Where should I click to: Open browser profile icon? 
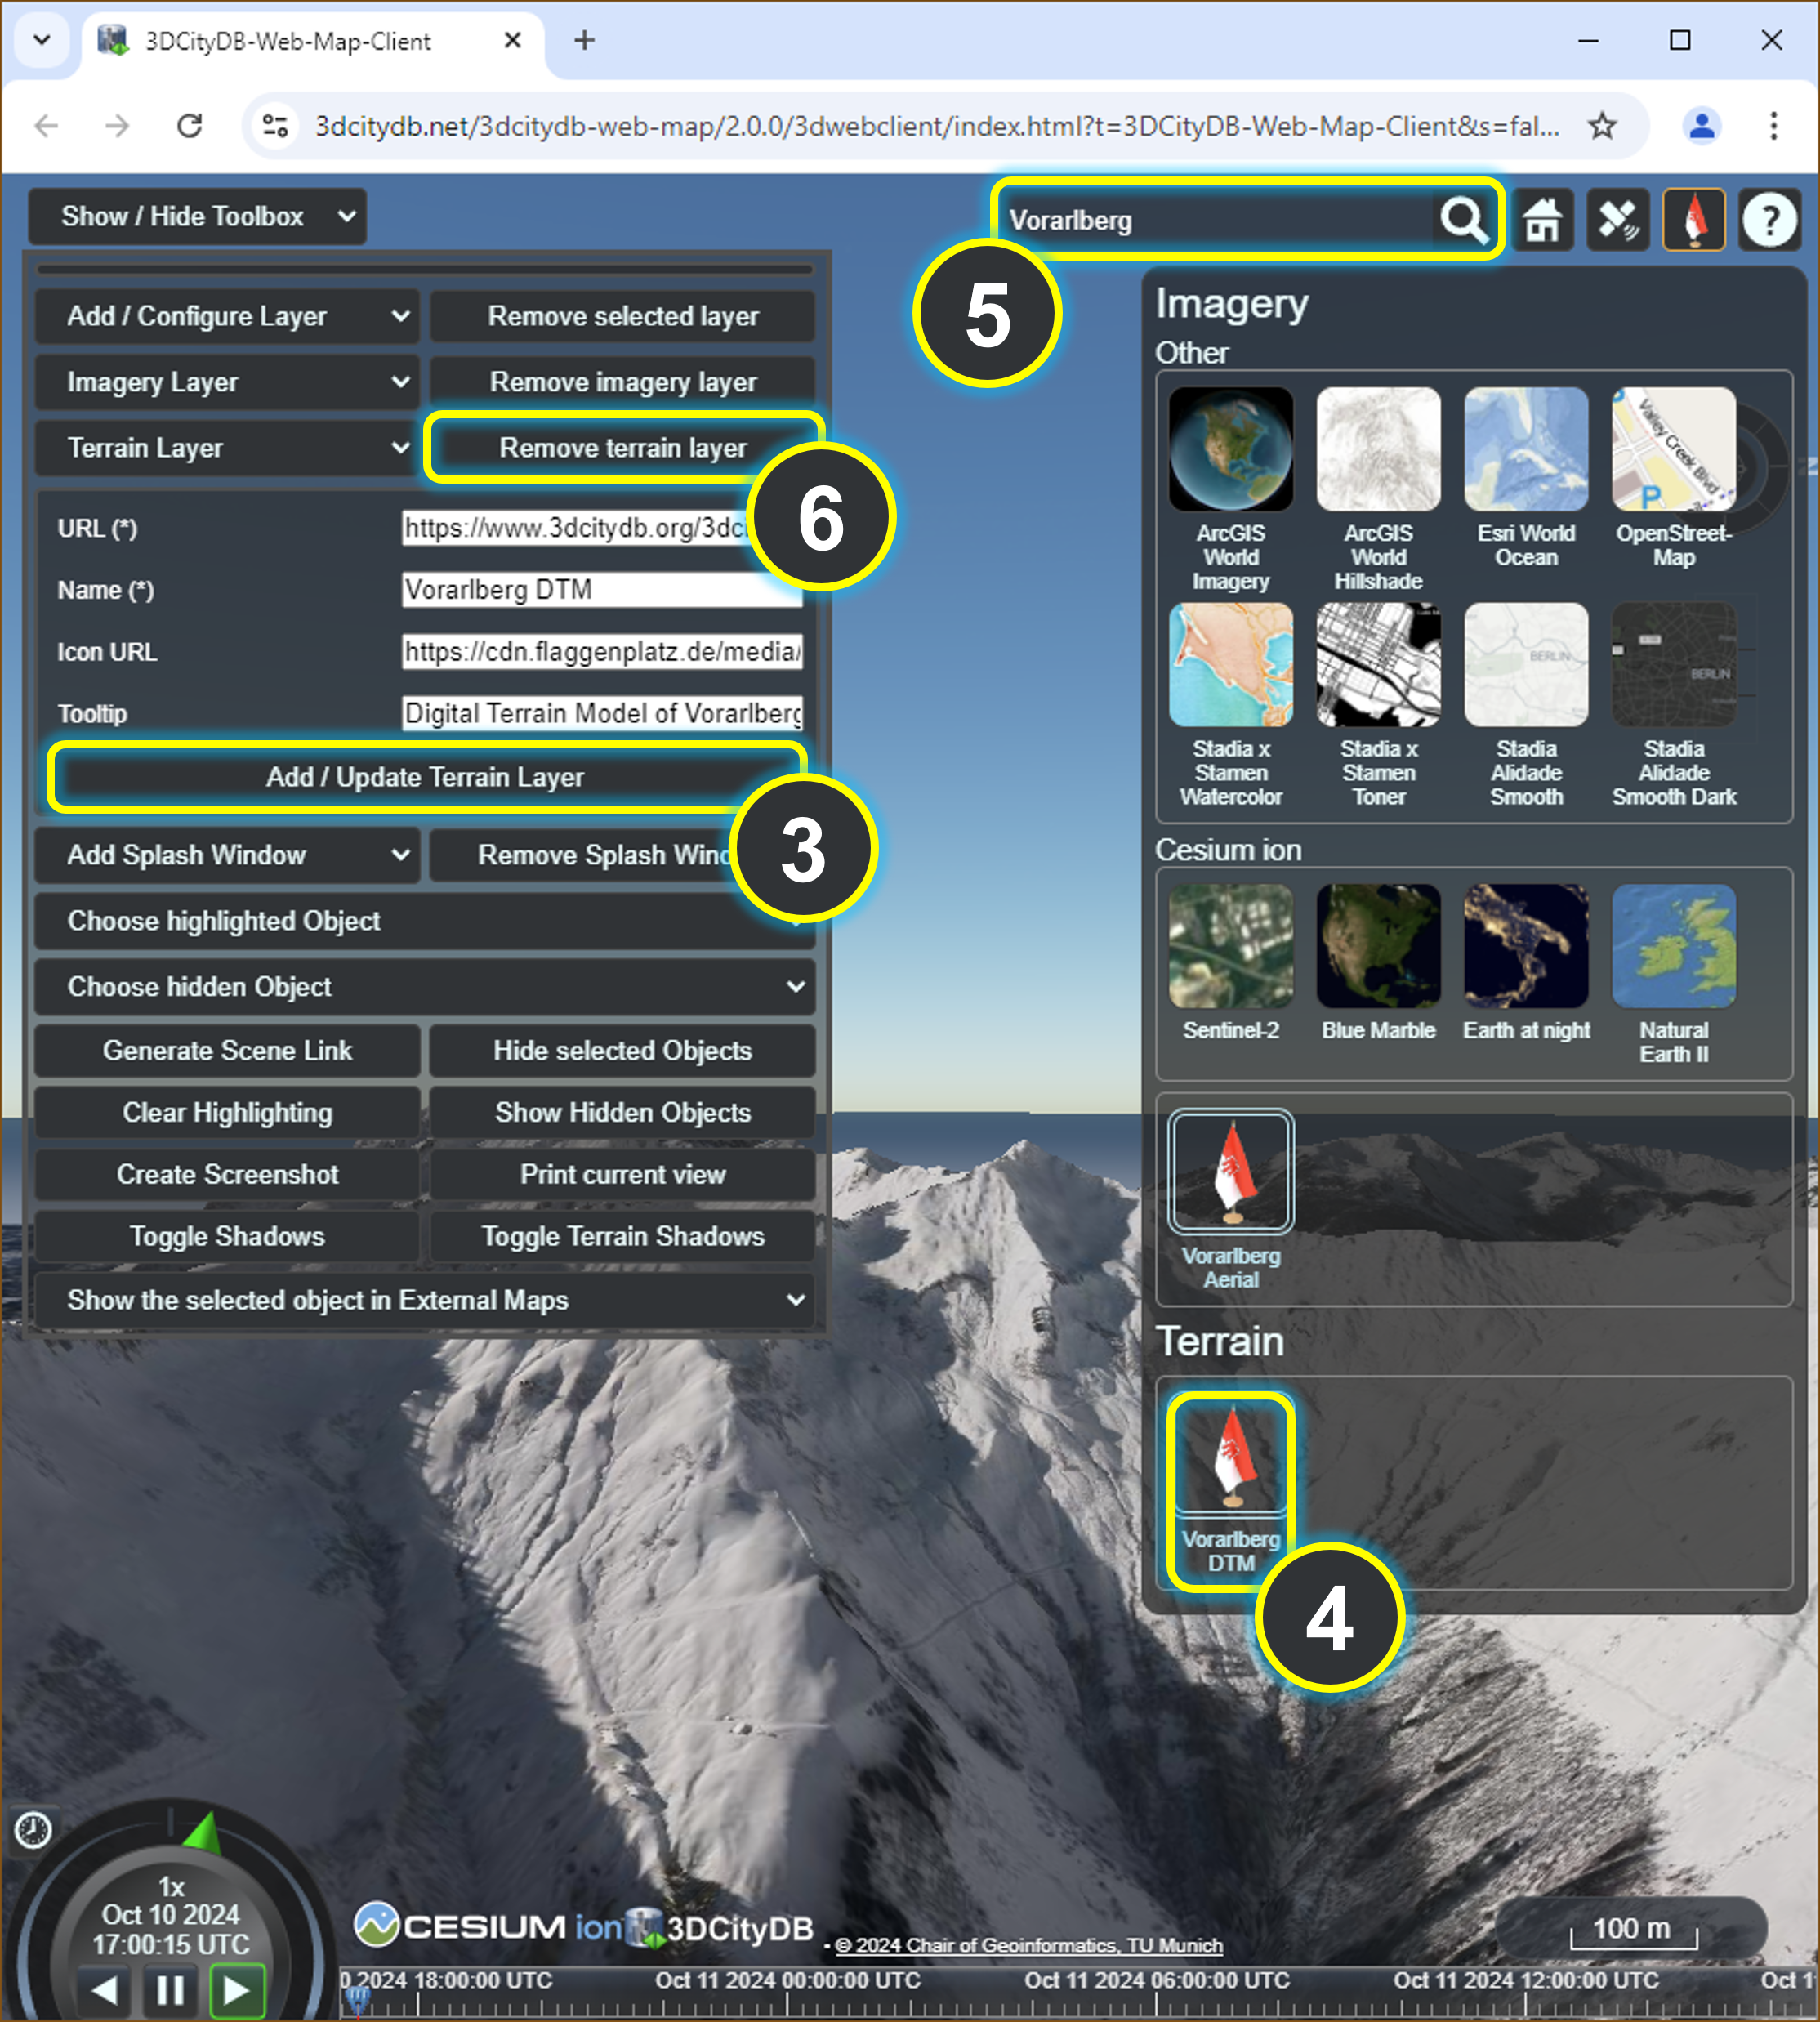1701,126
